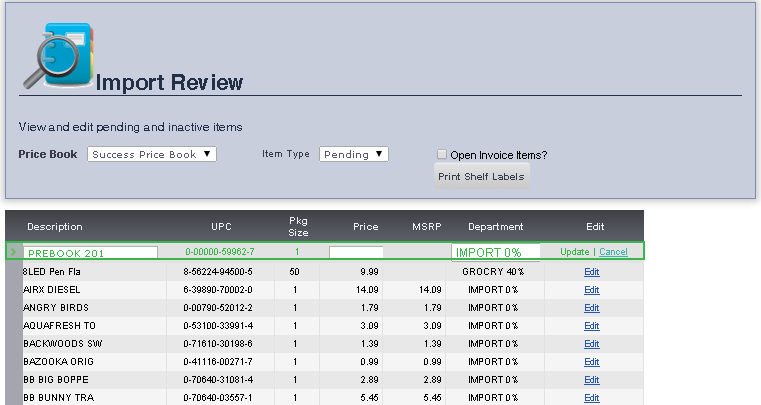The height and width of the screenshot is (405, 761).
Task: Select UPC 0-00000-59962-7 cell
Action: (x=219, y=252)
